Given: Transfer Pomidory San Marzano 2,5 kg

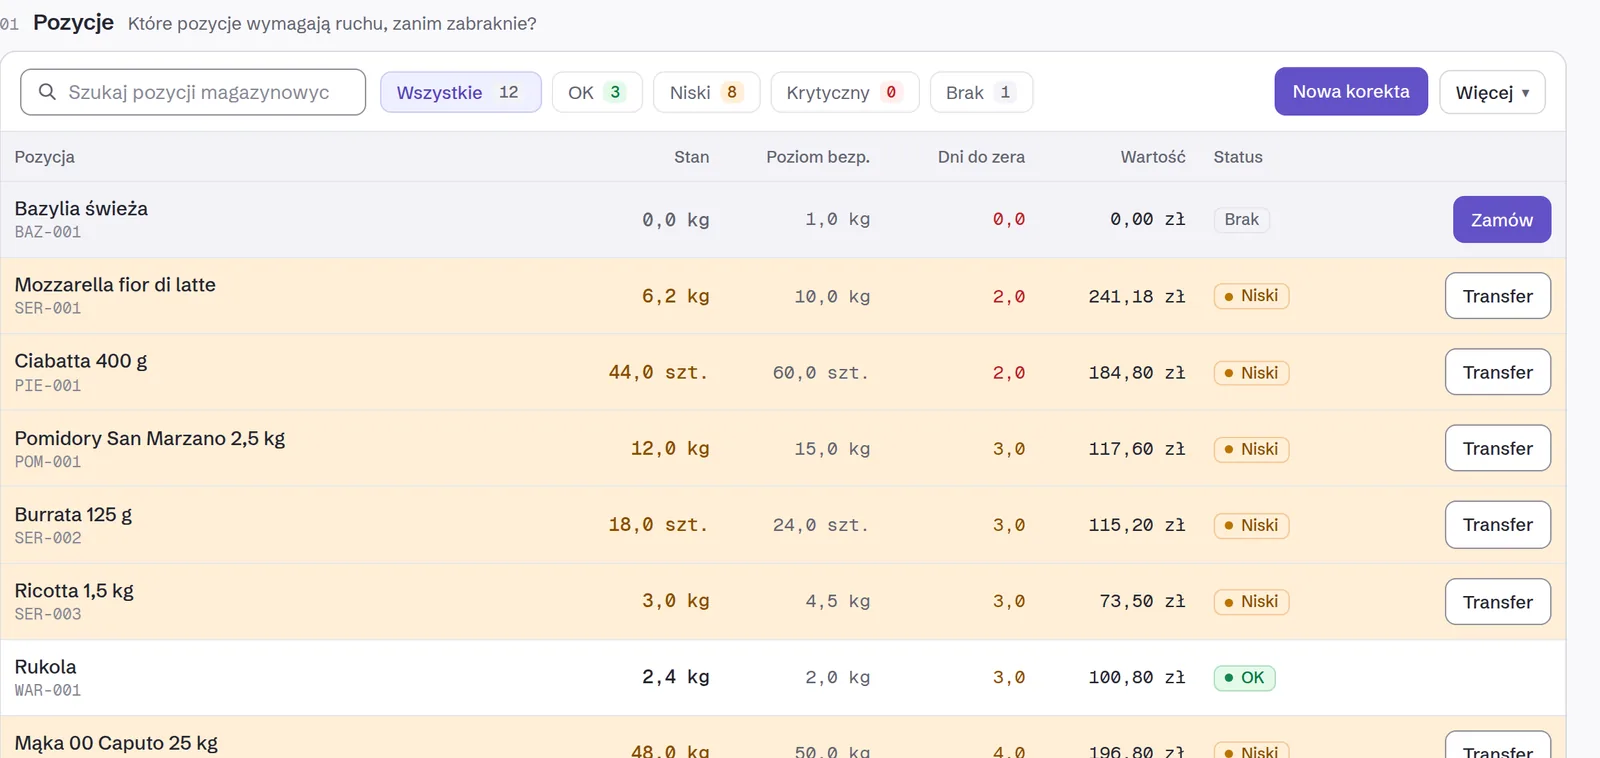Looking at the screenshot, I should coord(1497,448).
